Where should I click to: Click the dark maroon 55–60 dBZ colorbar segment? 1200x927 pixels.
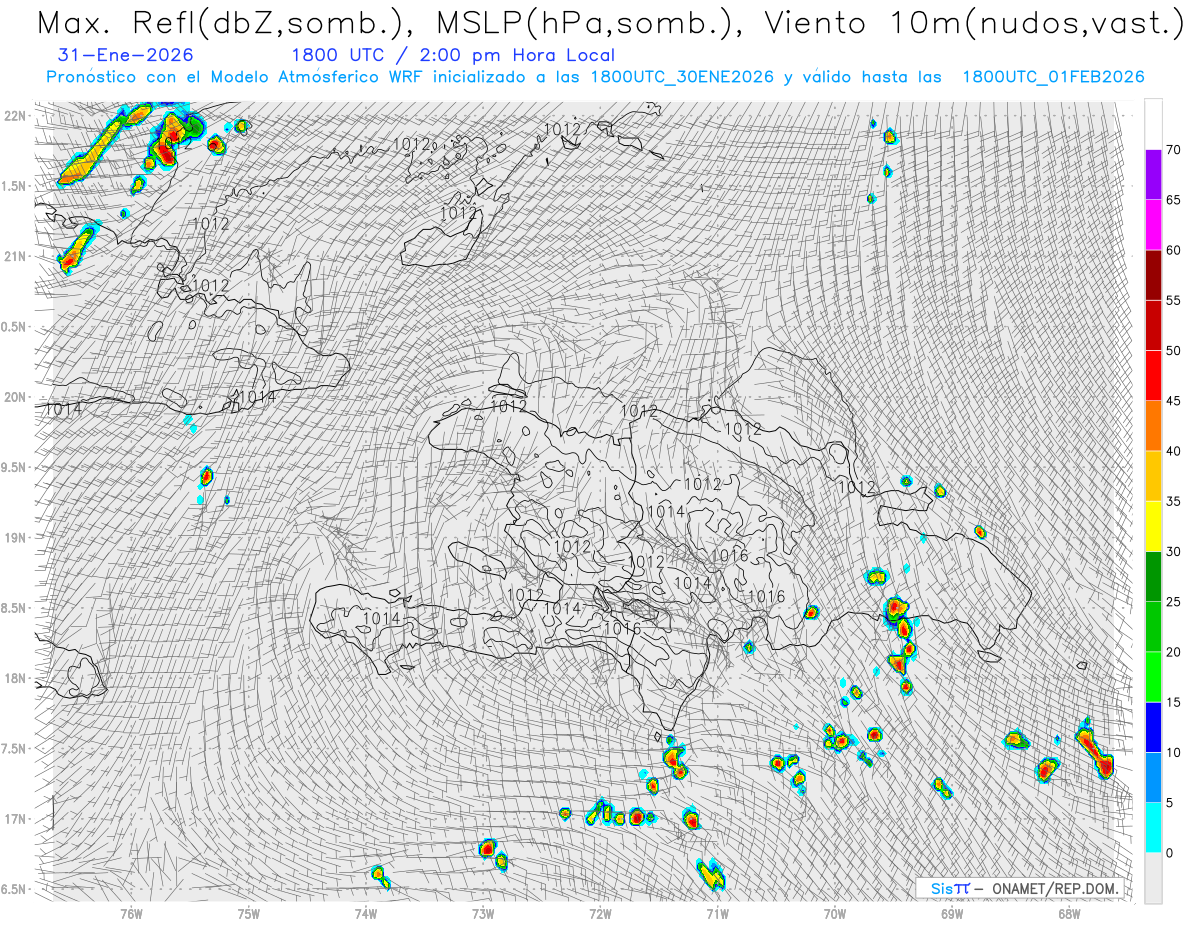pyautogui.click(x=1153, y=275)
